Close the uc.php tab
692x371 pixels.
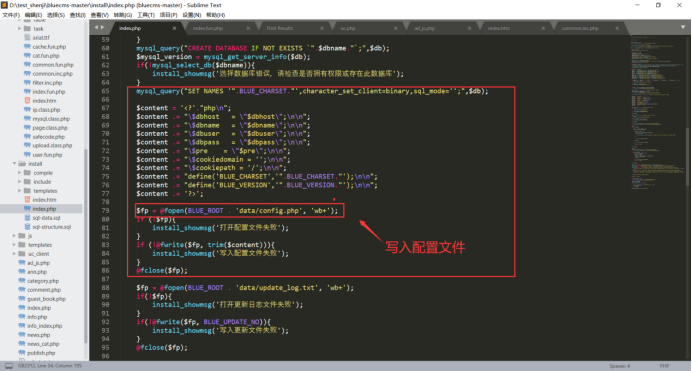tap(395, 28)
